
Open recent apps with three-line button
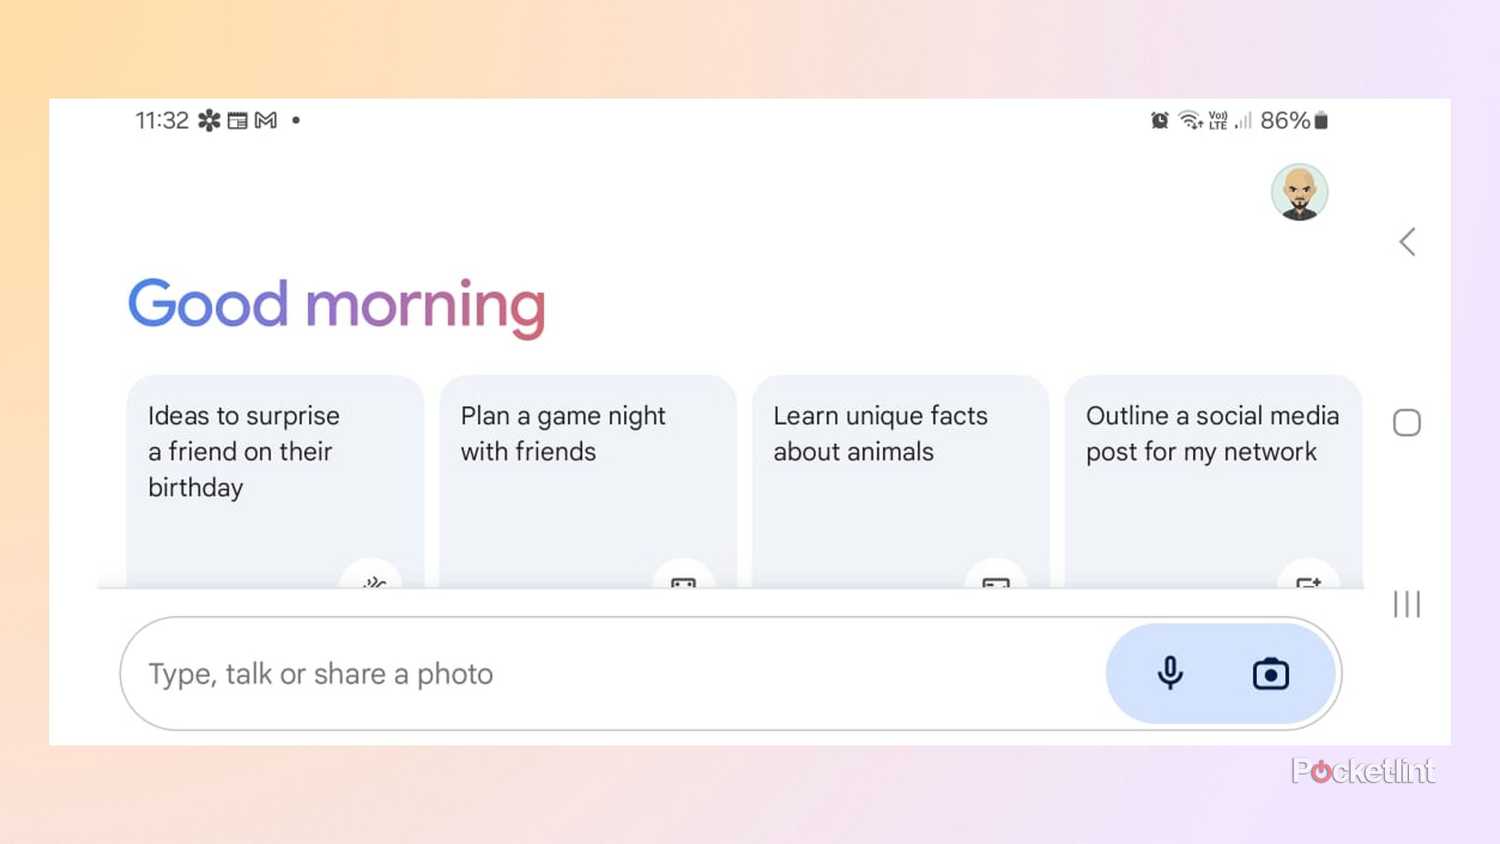1407,604
